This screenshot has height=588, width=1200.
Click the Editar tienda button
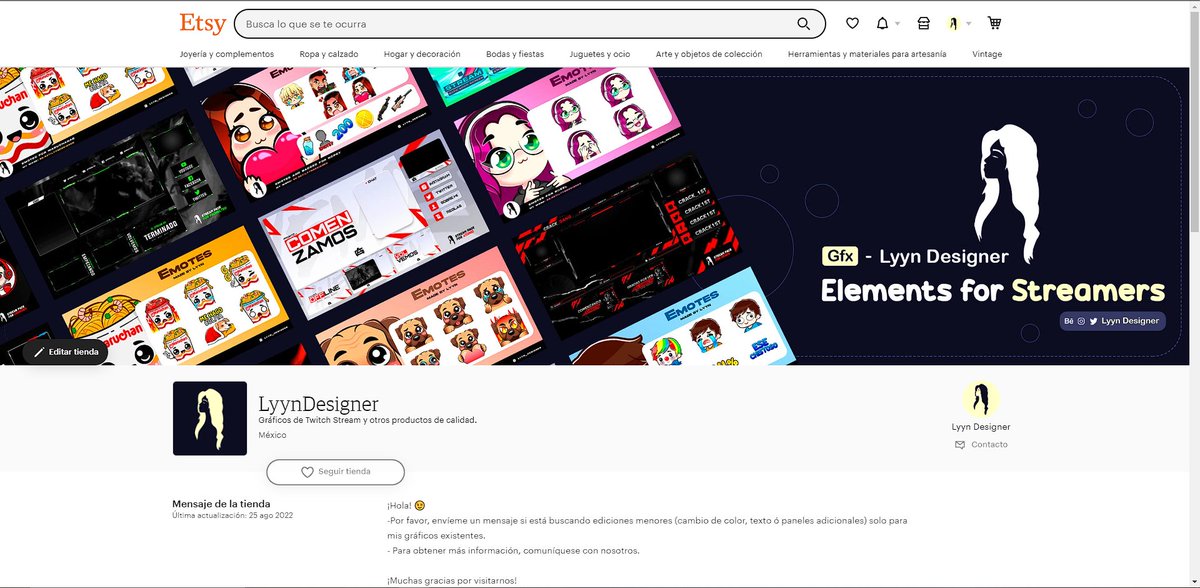(66, 352)
